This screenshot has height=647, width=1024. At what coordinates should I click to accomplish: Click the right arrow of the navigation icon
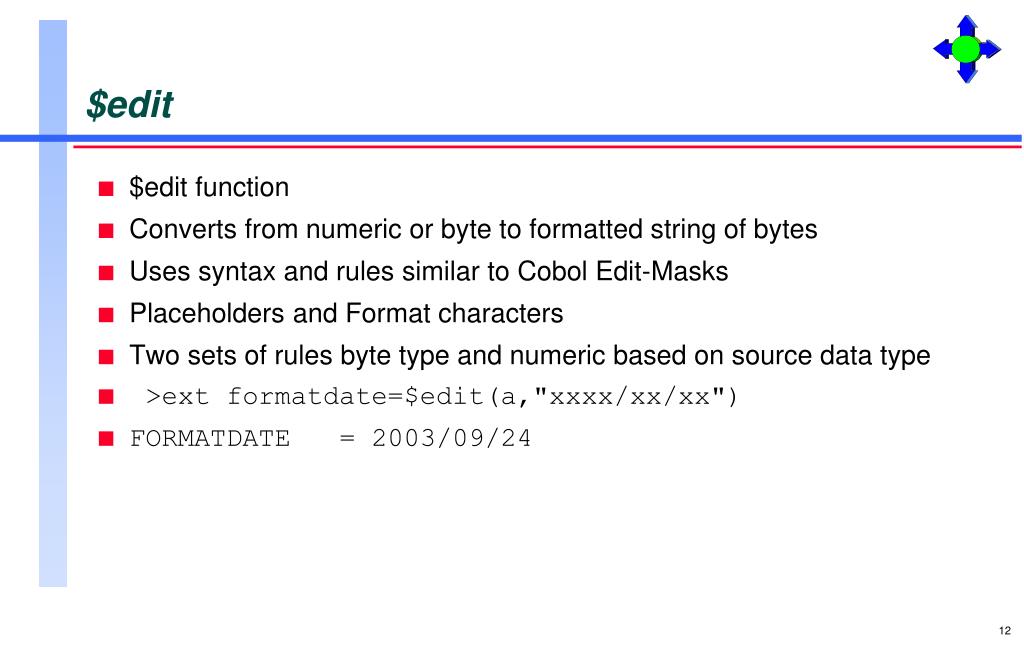point(991,49)
